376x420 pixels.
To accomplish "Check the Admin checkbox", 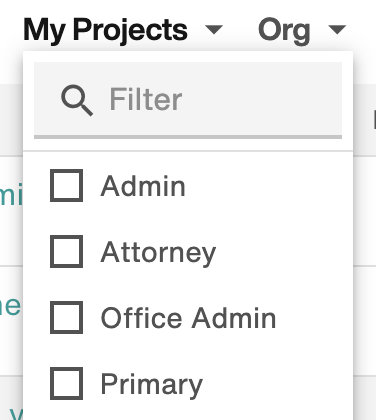I will 67,186.
